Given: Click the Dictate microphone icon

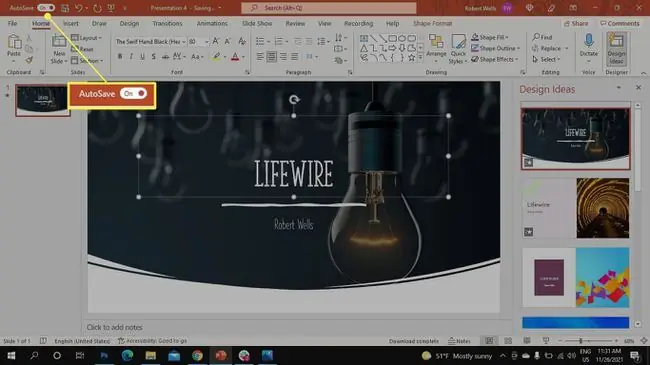Looking at the screenshot, I should click(x=589, y=41).
